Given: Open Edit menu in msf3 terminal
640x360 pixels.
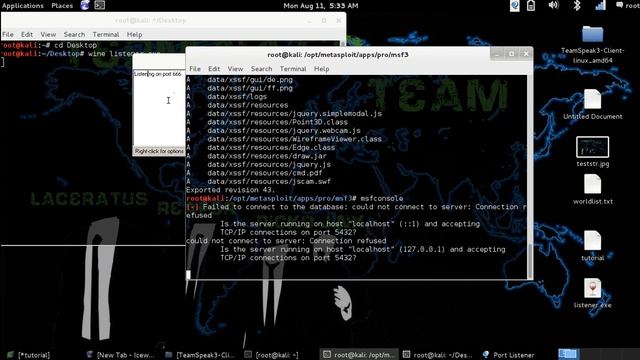Looking at the screenshot, I should click(x=214, y=69).
